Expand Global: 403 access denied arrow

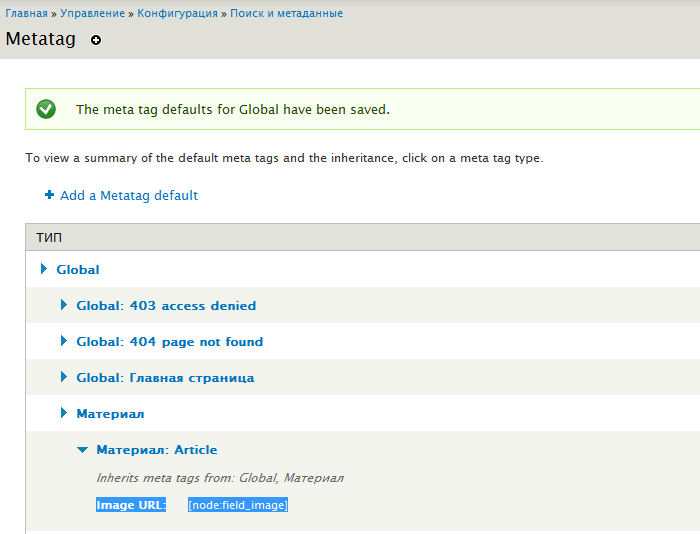64,305
